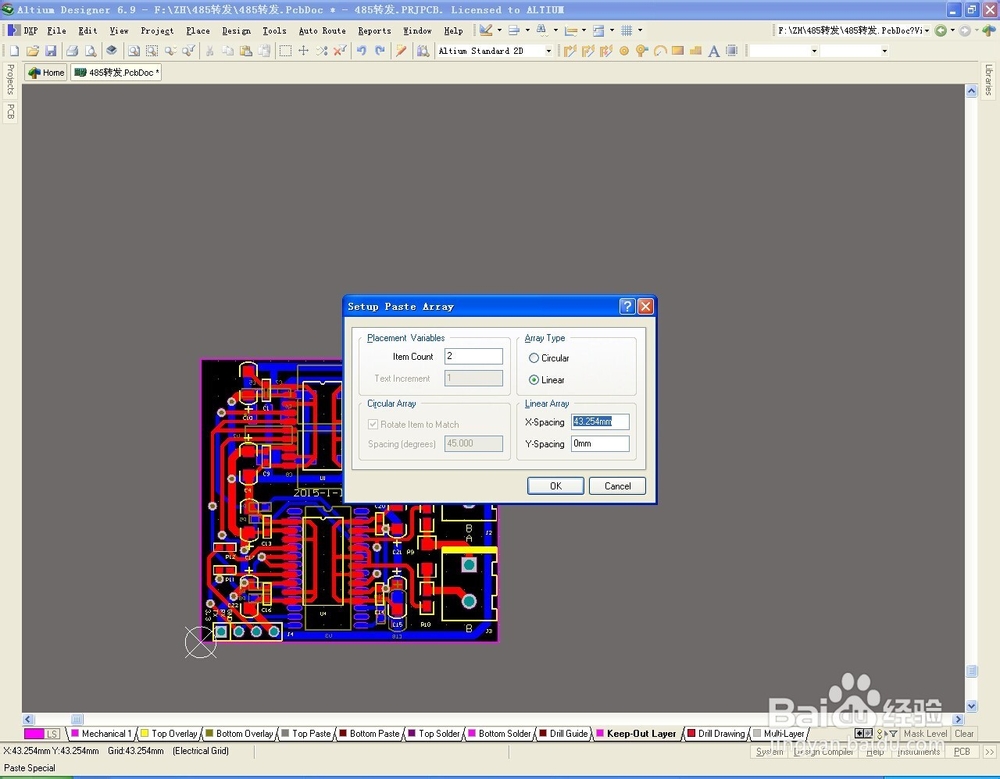Screen dimensions: 1000x779
Task: Click Cancel in Setup Paste Array dialog
Action: pyautogui.click(x=617, y=486)
